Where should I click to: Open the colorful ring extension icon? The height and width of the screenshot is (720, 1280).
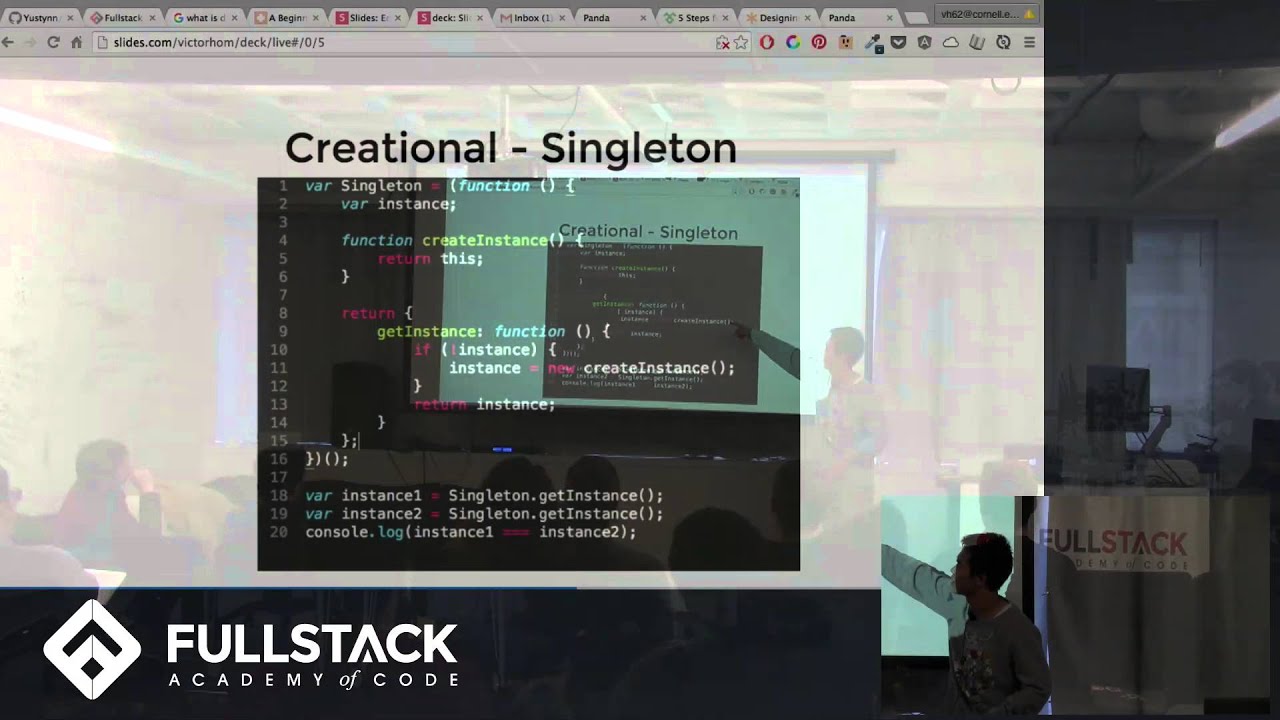point(793,42)
